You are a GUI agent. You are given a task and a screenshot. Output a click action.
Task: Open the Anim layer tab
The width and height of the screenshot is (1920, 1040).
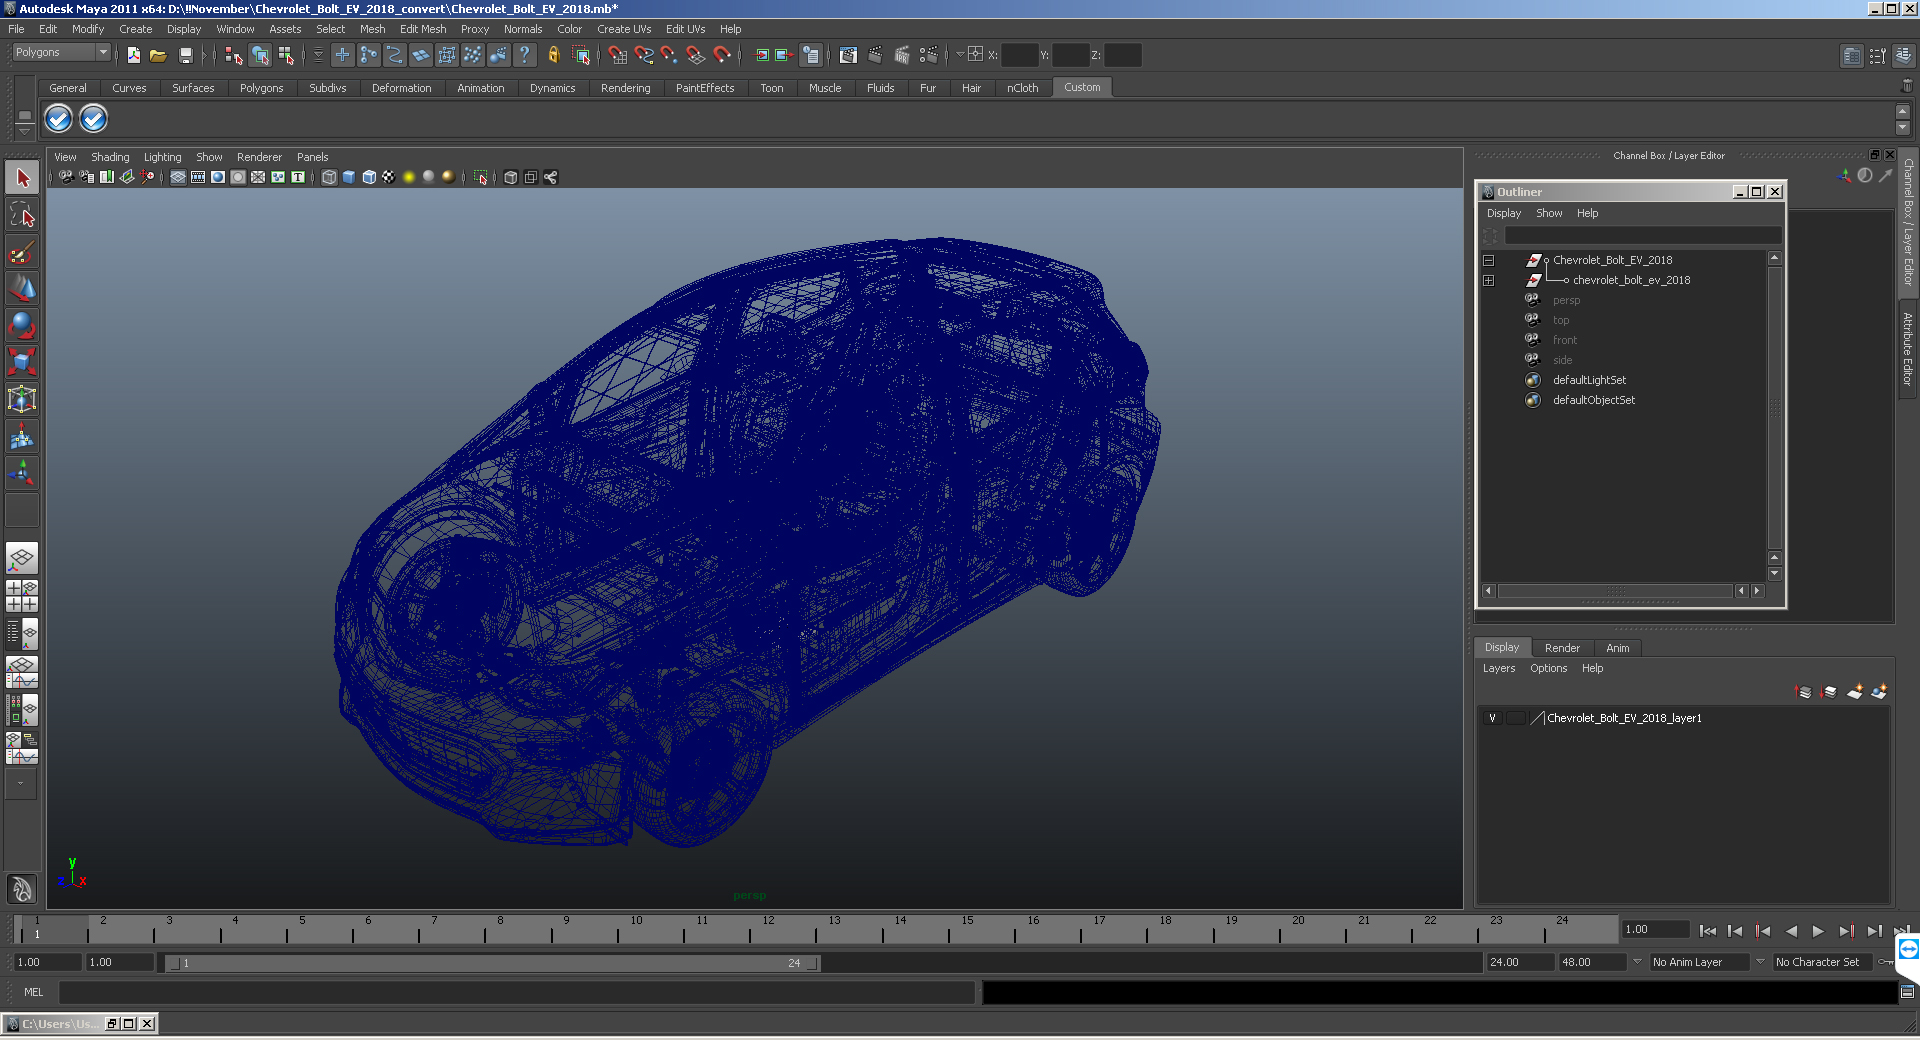pos(1617,648)
